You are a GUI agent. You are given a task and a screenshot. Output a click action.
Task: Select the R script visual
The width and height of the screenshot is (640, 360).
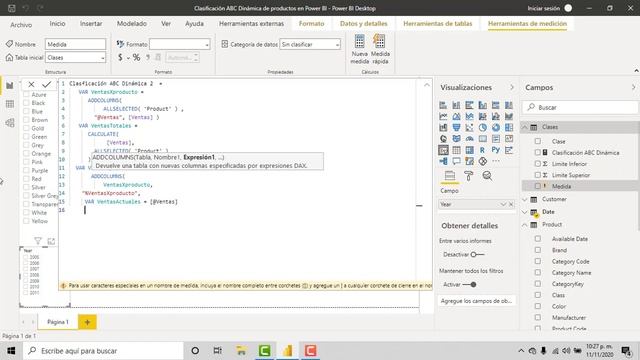click(x=482, y=150)
